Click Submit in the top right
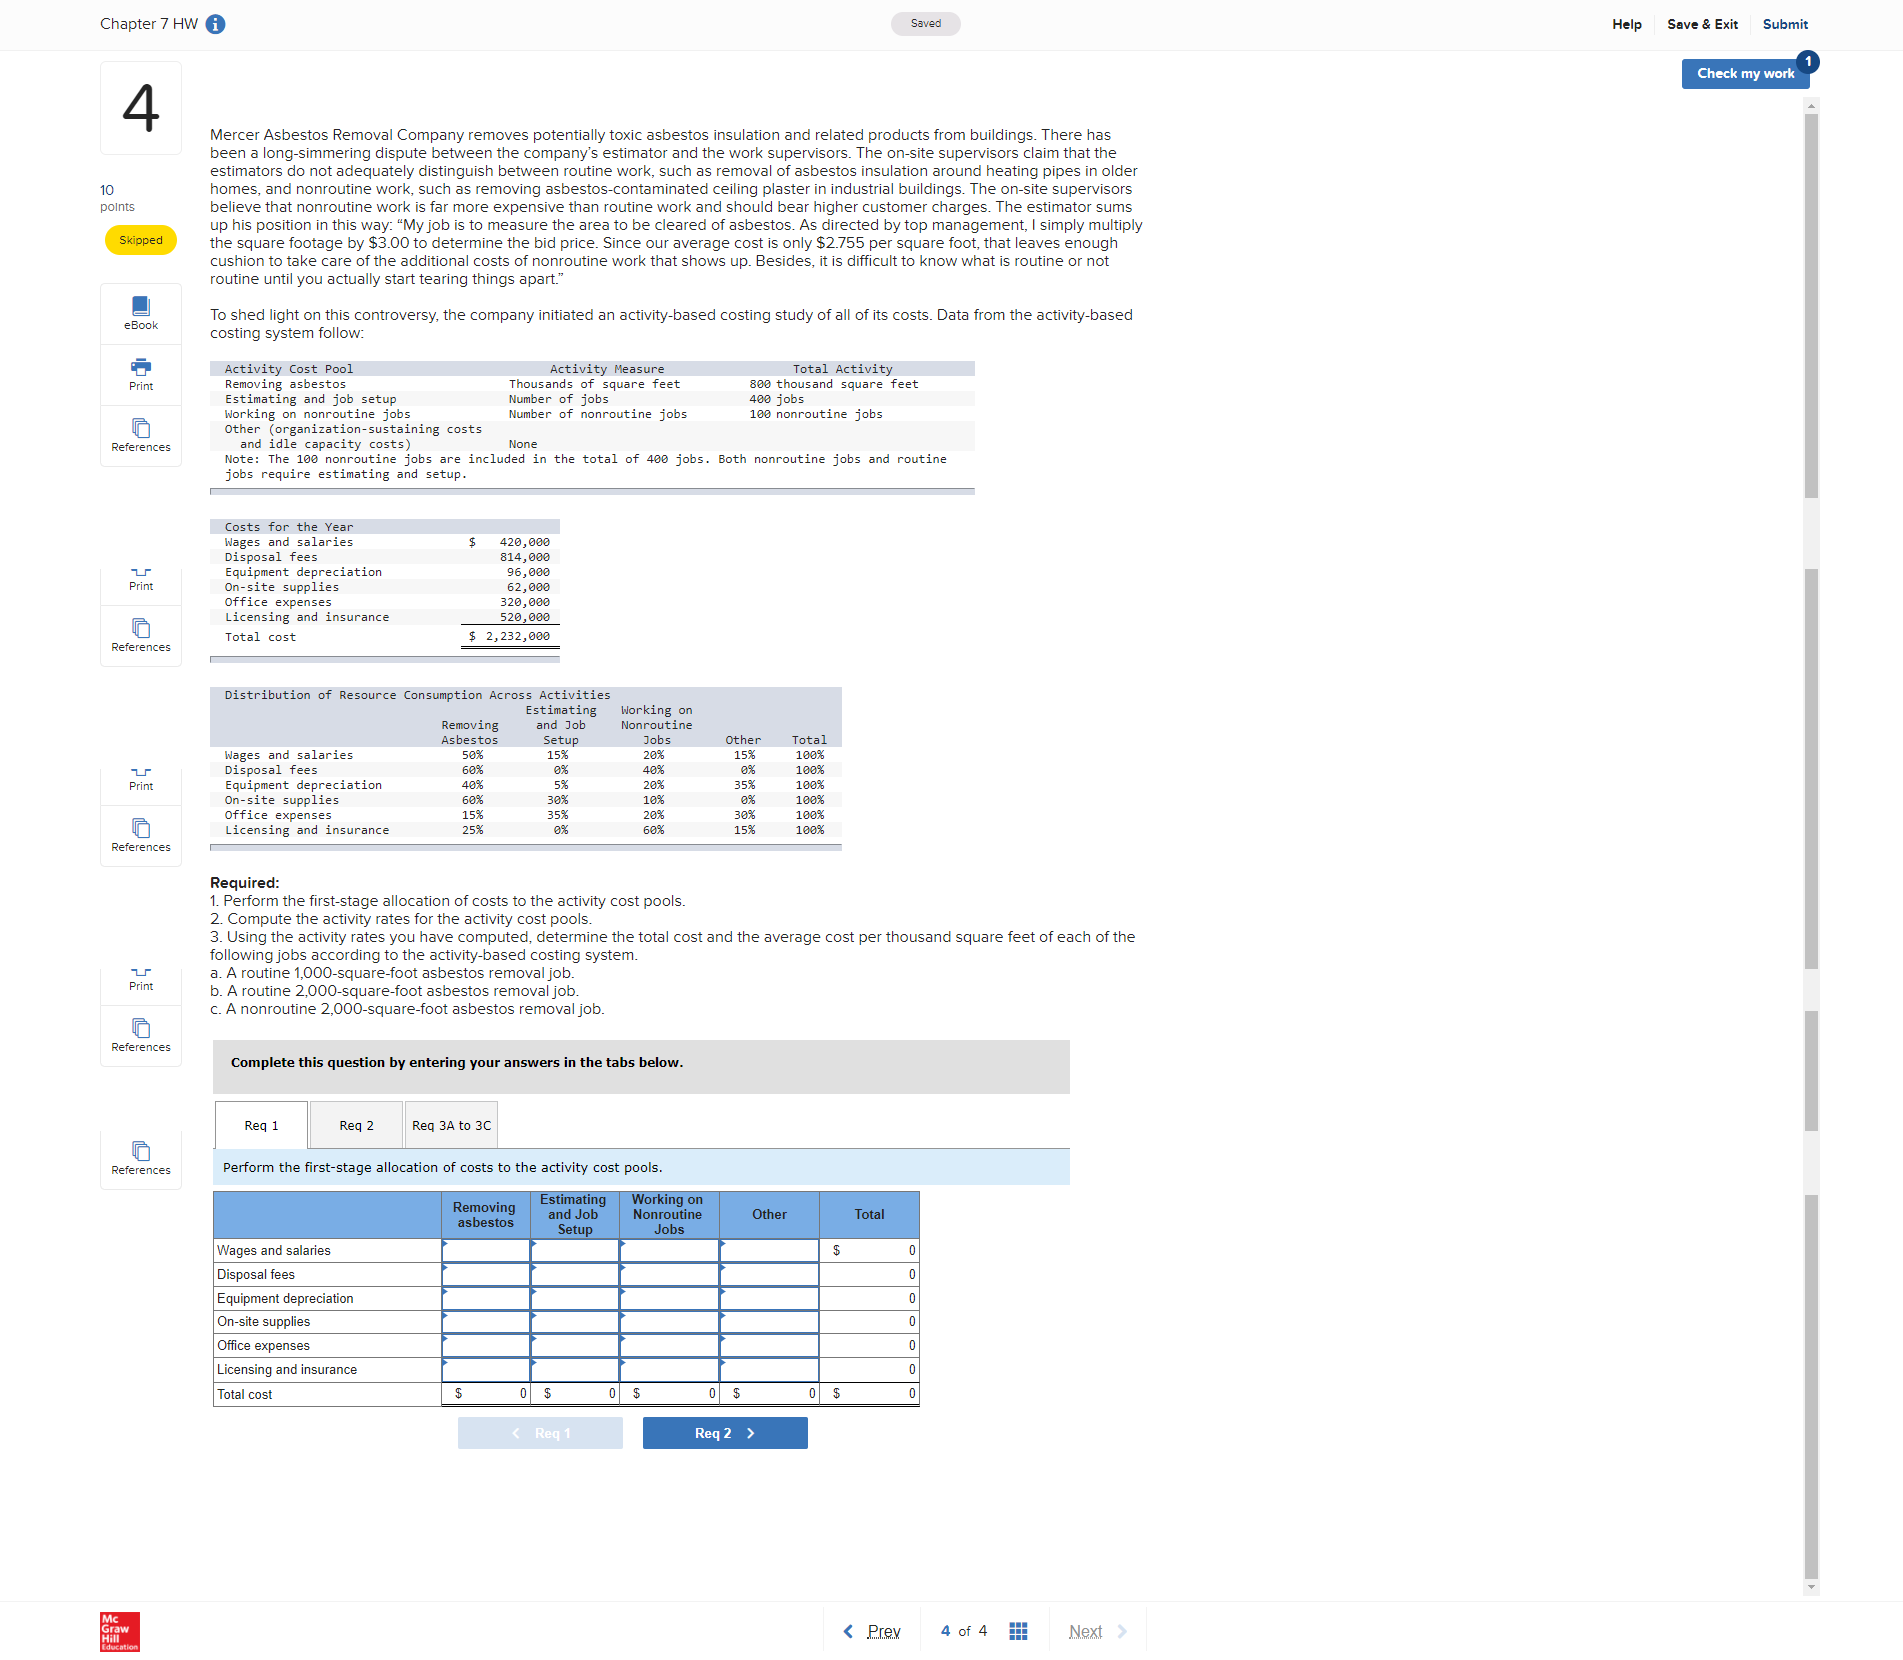1903x1660 pixels. click(x=1785, y=24)
